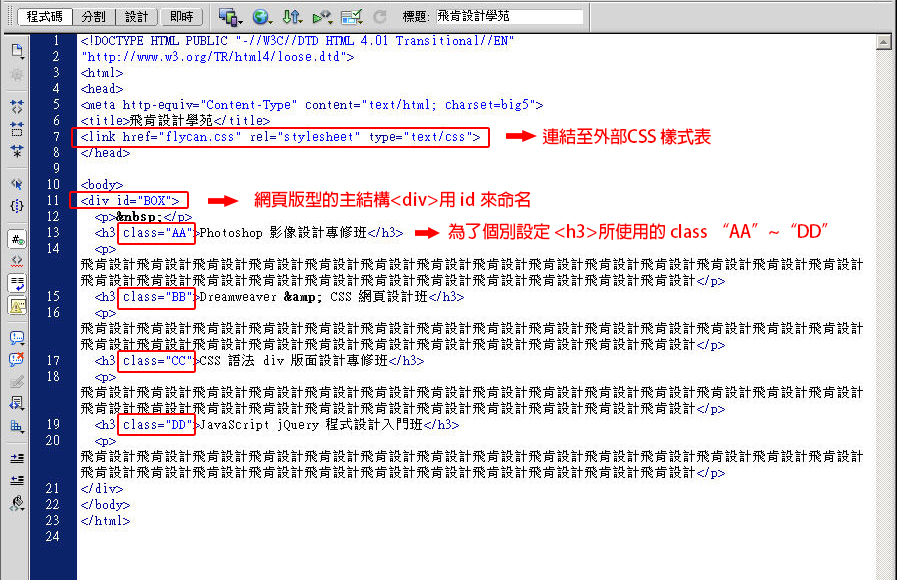Expand all collapsed code icon
This screenshot has width=897, height=580.
click(x=17, y=151)
